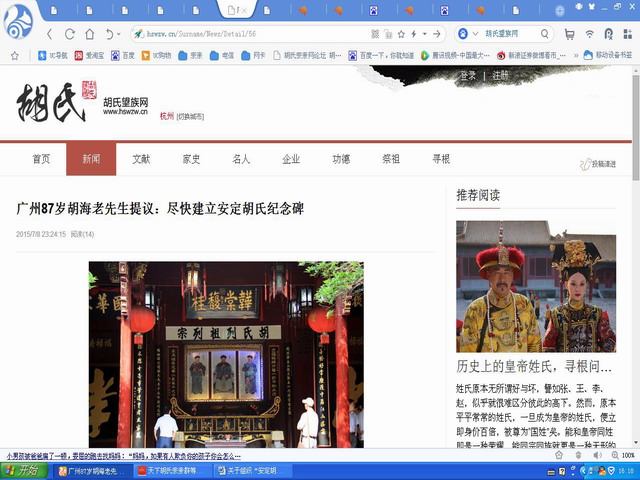Close the active tab with X

[244, 11]
